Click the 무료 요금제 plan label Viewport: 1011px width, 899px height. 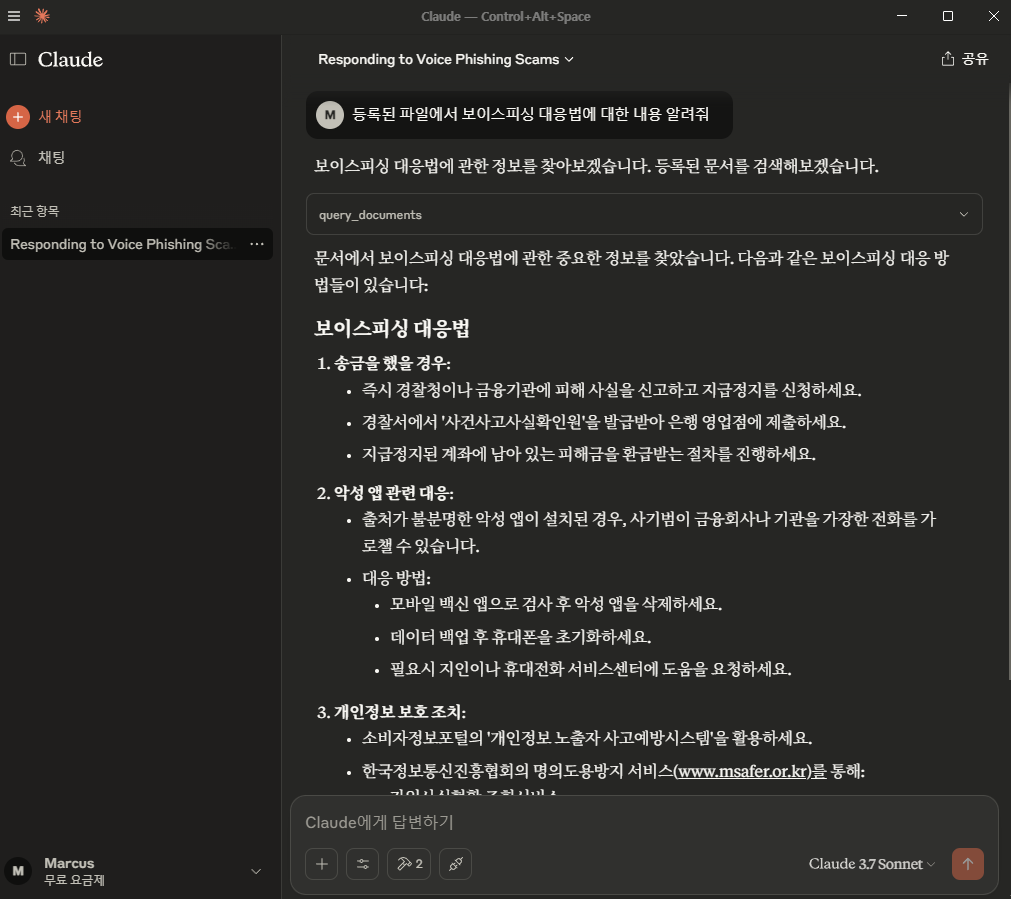74,880
